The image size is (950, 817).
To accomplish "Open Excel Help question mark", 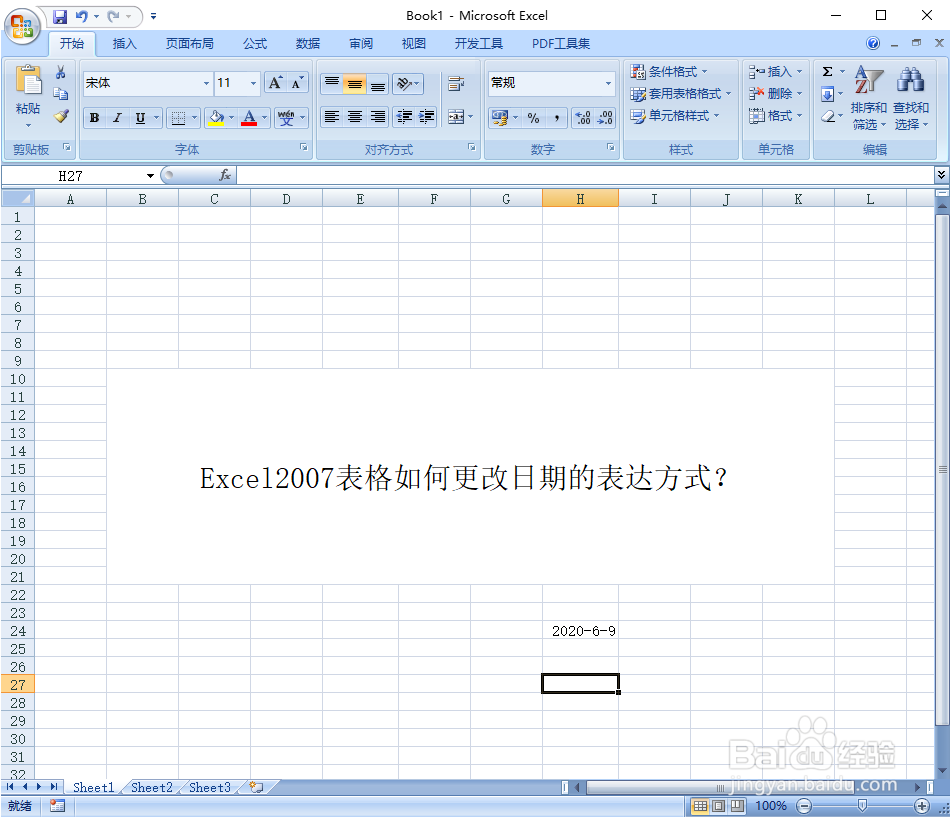I will point(873,43).
